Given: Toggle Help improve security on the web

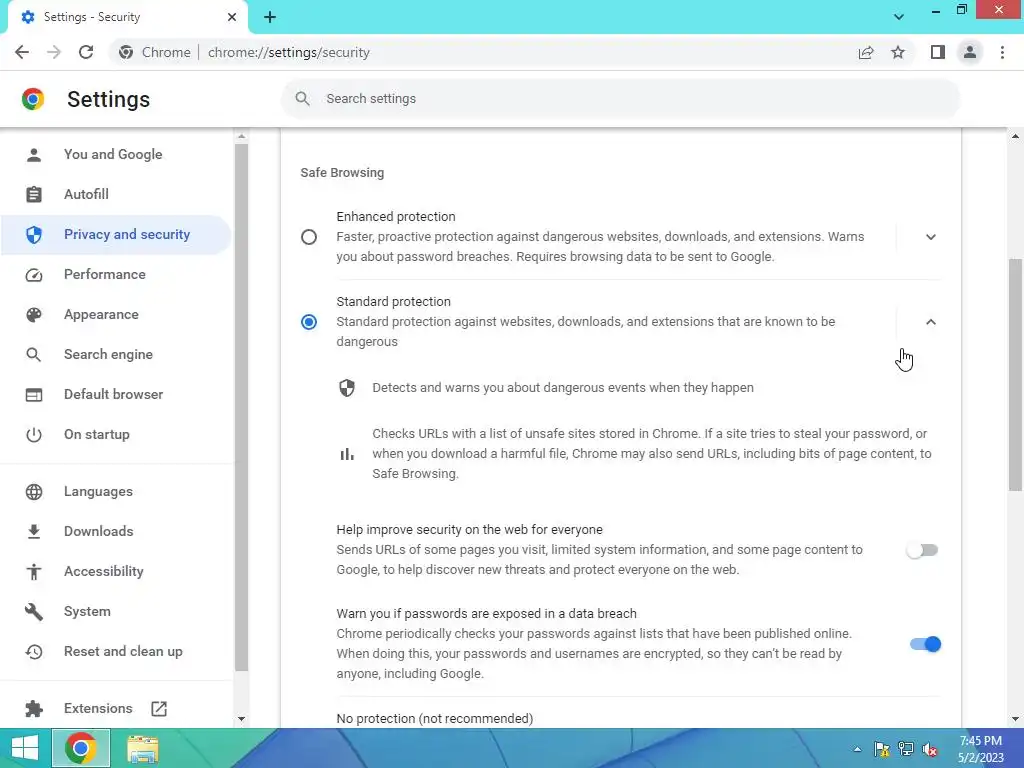Looking at the screenshot, I should click(x=922, y=551).
